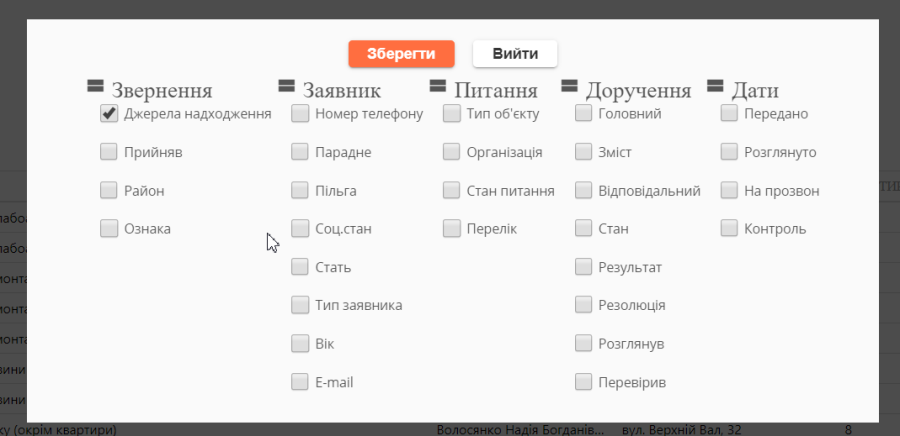Click the hamburger icon beside Заявник
900x436 pixels.
(x=287, y=87)
